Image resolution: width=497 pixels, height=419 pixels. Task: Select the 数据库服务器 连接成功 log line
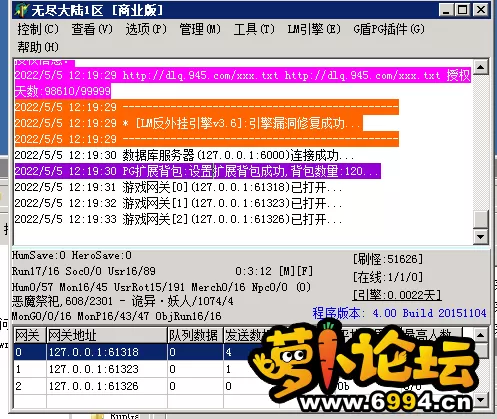tap(184, 155)
